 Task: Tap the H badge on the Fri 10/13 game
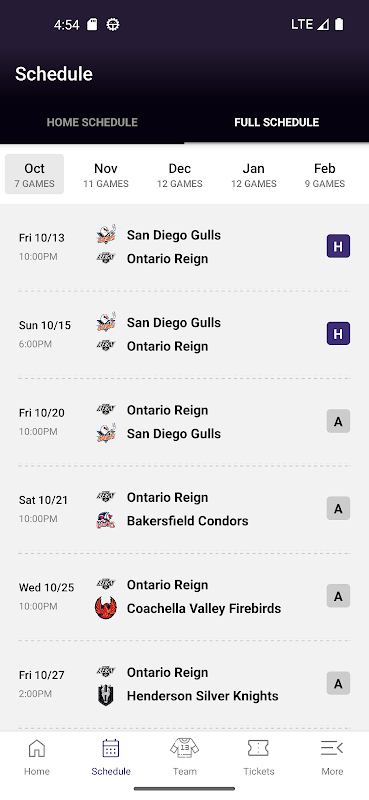pyautogui.click(x=338, y=246)
